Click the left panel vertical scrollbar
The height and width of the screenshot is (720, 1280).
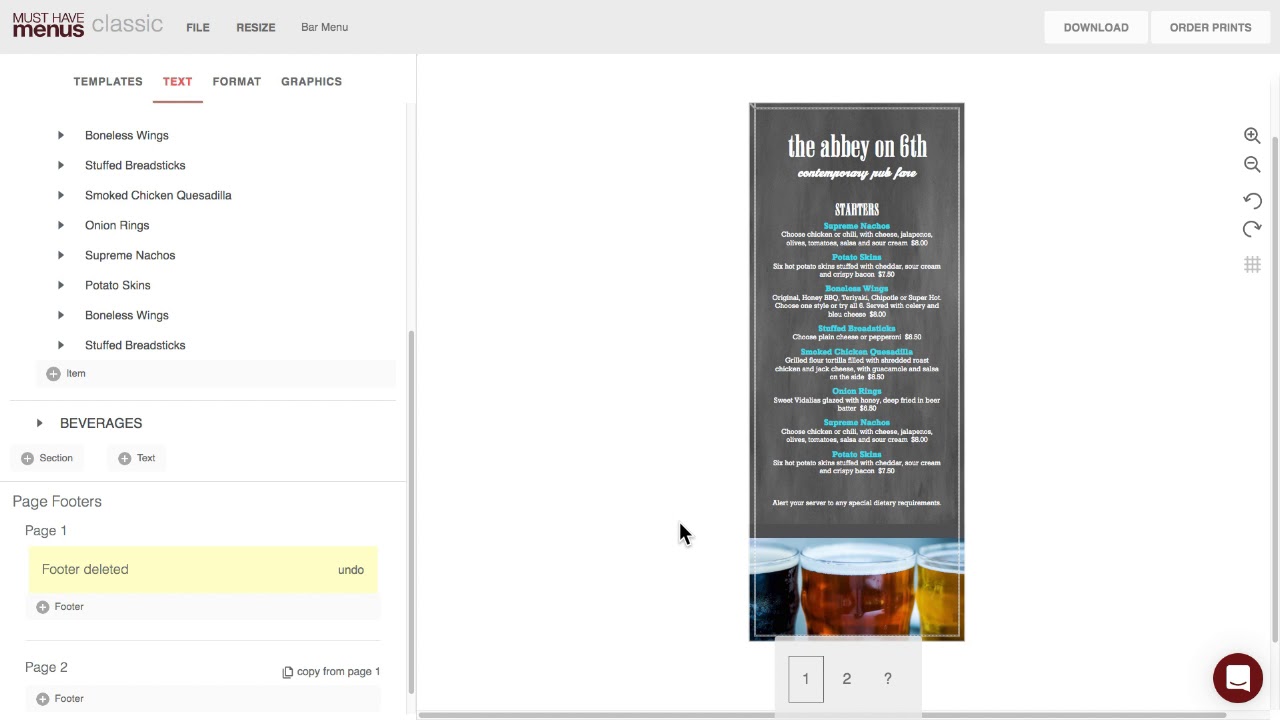(411, 510)
